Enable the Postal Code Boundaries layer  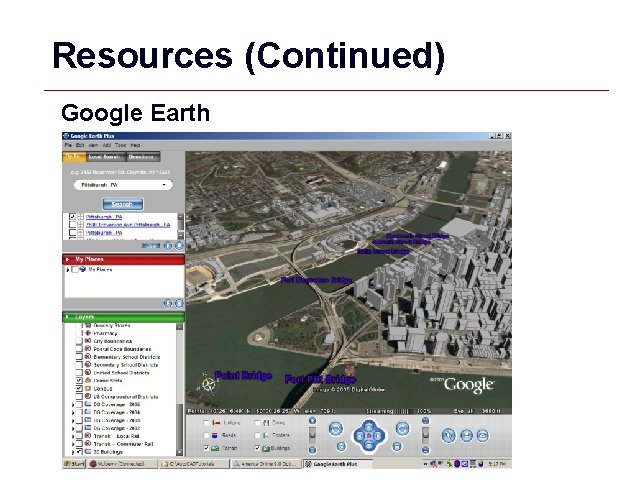point(79,349)
